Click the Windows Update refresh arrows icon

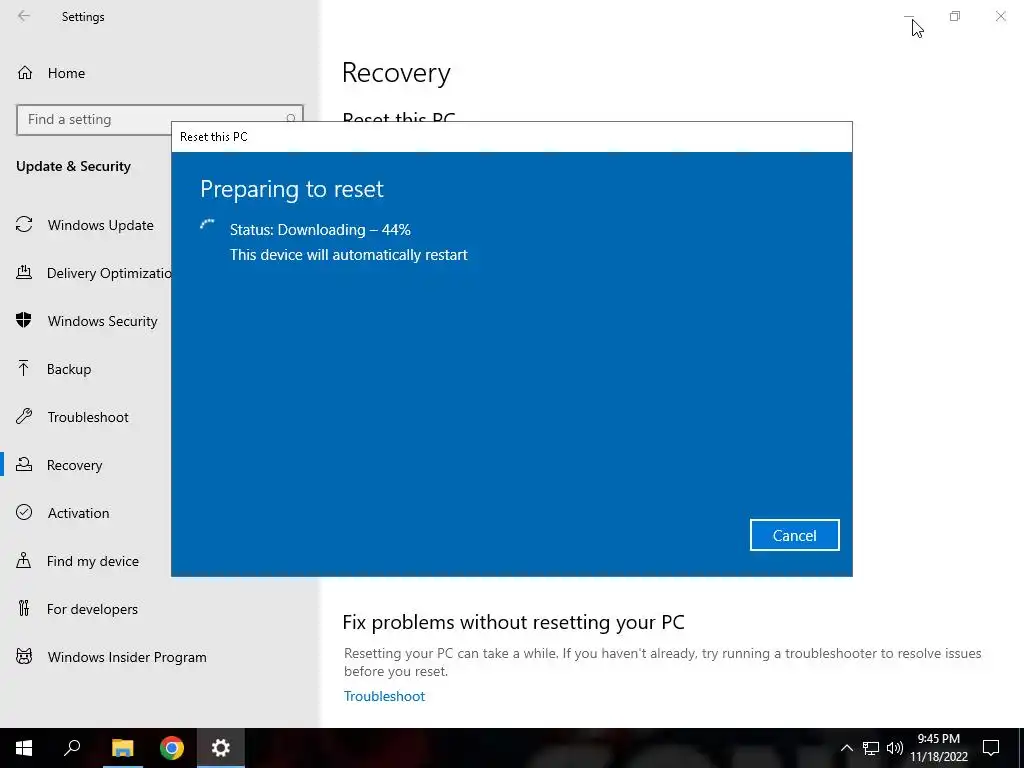tap(24, 225)
